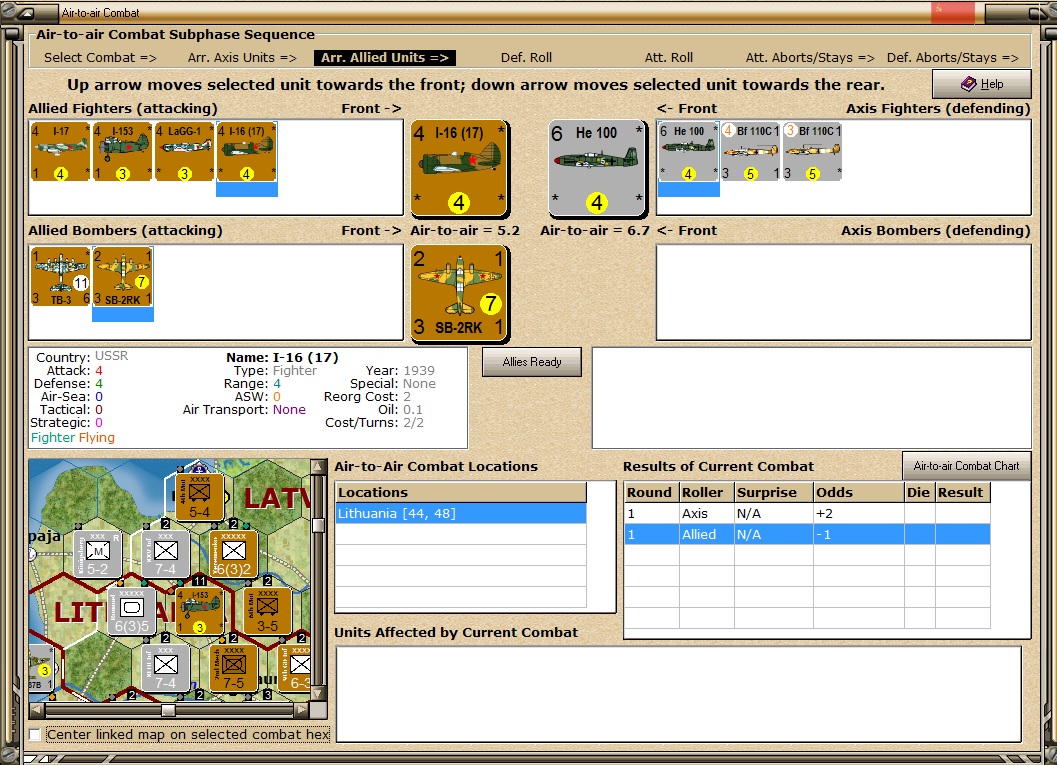Click the I-153 aircraft on the map
The width and height of the screenshot is (1057, 765).
click(200, 612)
